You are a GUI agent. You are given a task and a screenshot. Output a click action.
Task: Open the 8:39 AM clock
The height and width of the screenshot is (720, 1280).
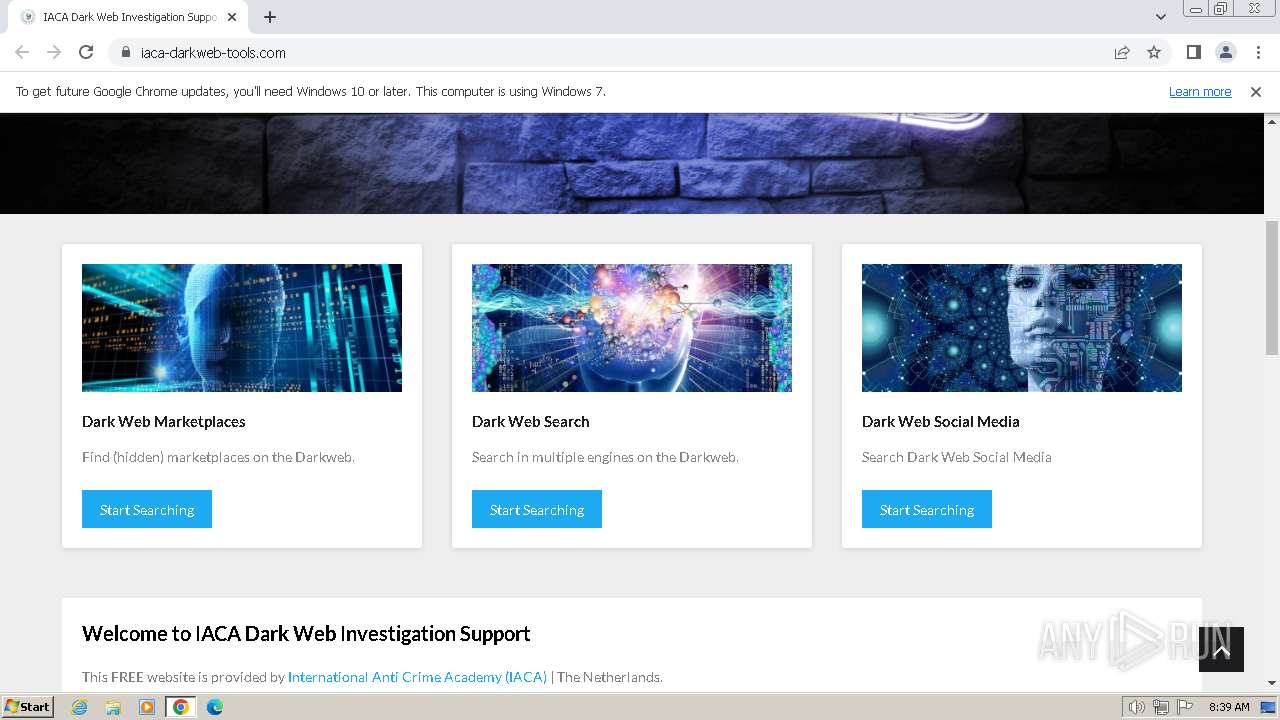[x=1229, y=707]
